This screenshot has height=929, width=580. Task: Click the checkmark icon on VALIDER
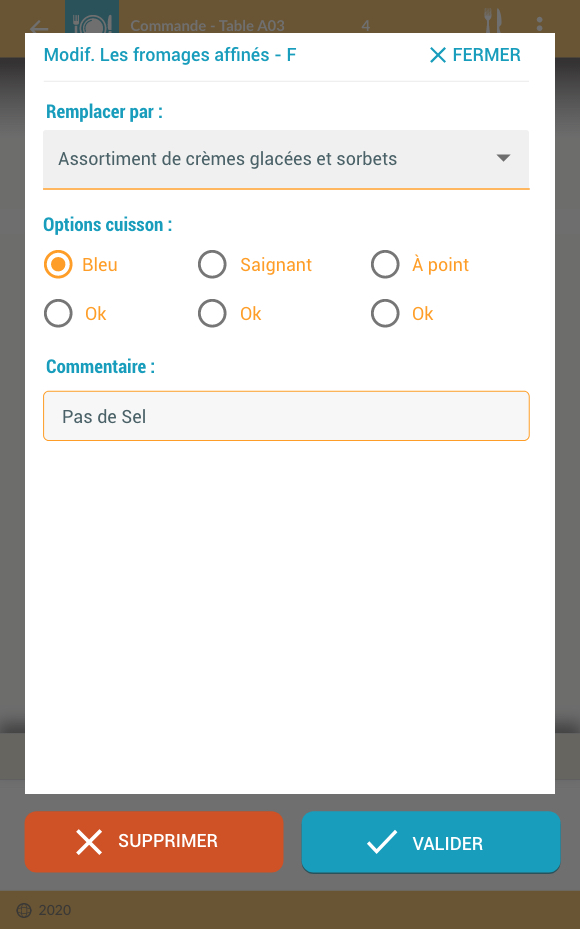pyautogui.click(x=382, y=842)
